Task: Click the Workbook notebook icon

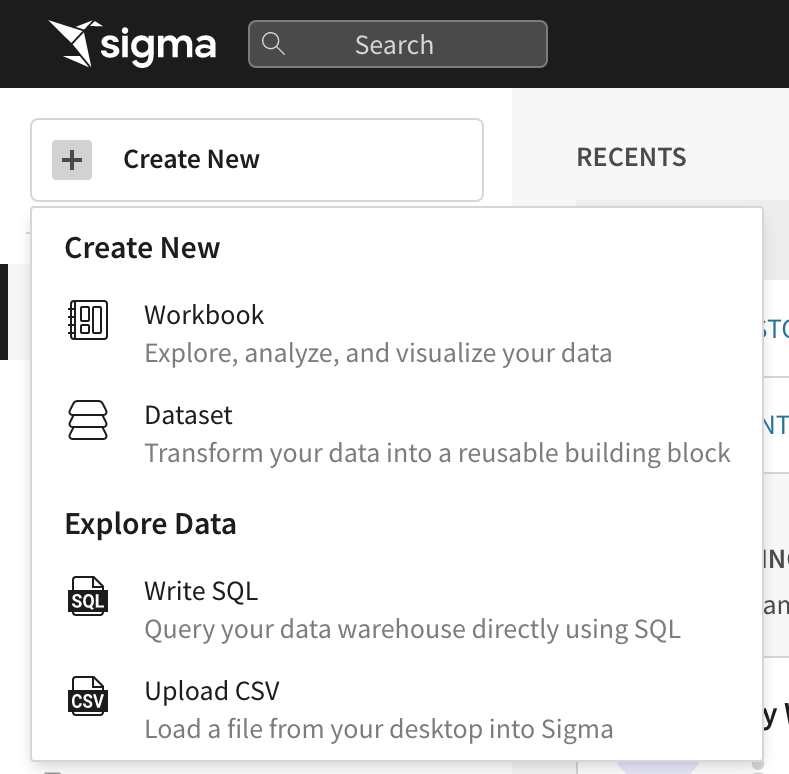Action: click(x=88, y=320)
